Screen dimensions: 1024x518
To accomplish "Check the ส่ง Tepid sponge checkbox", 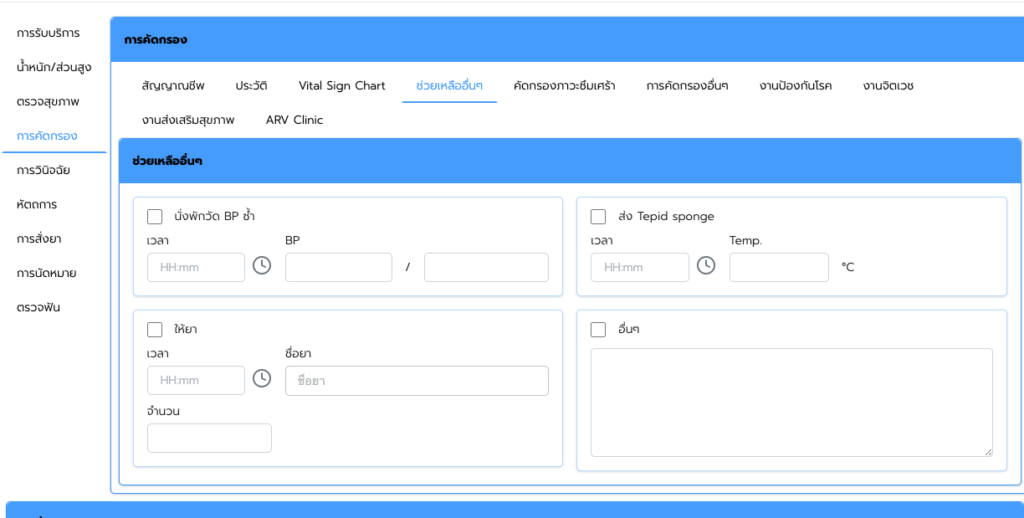I will coord(599,216).
